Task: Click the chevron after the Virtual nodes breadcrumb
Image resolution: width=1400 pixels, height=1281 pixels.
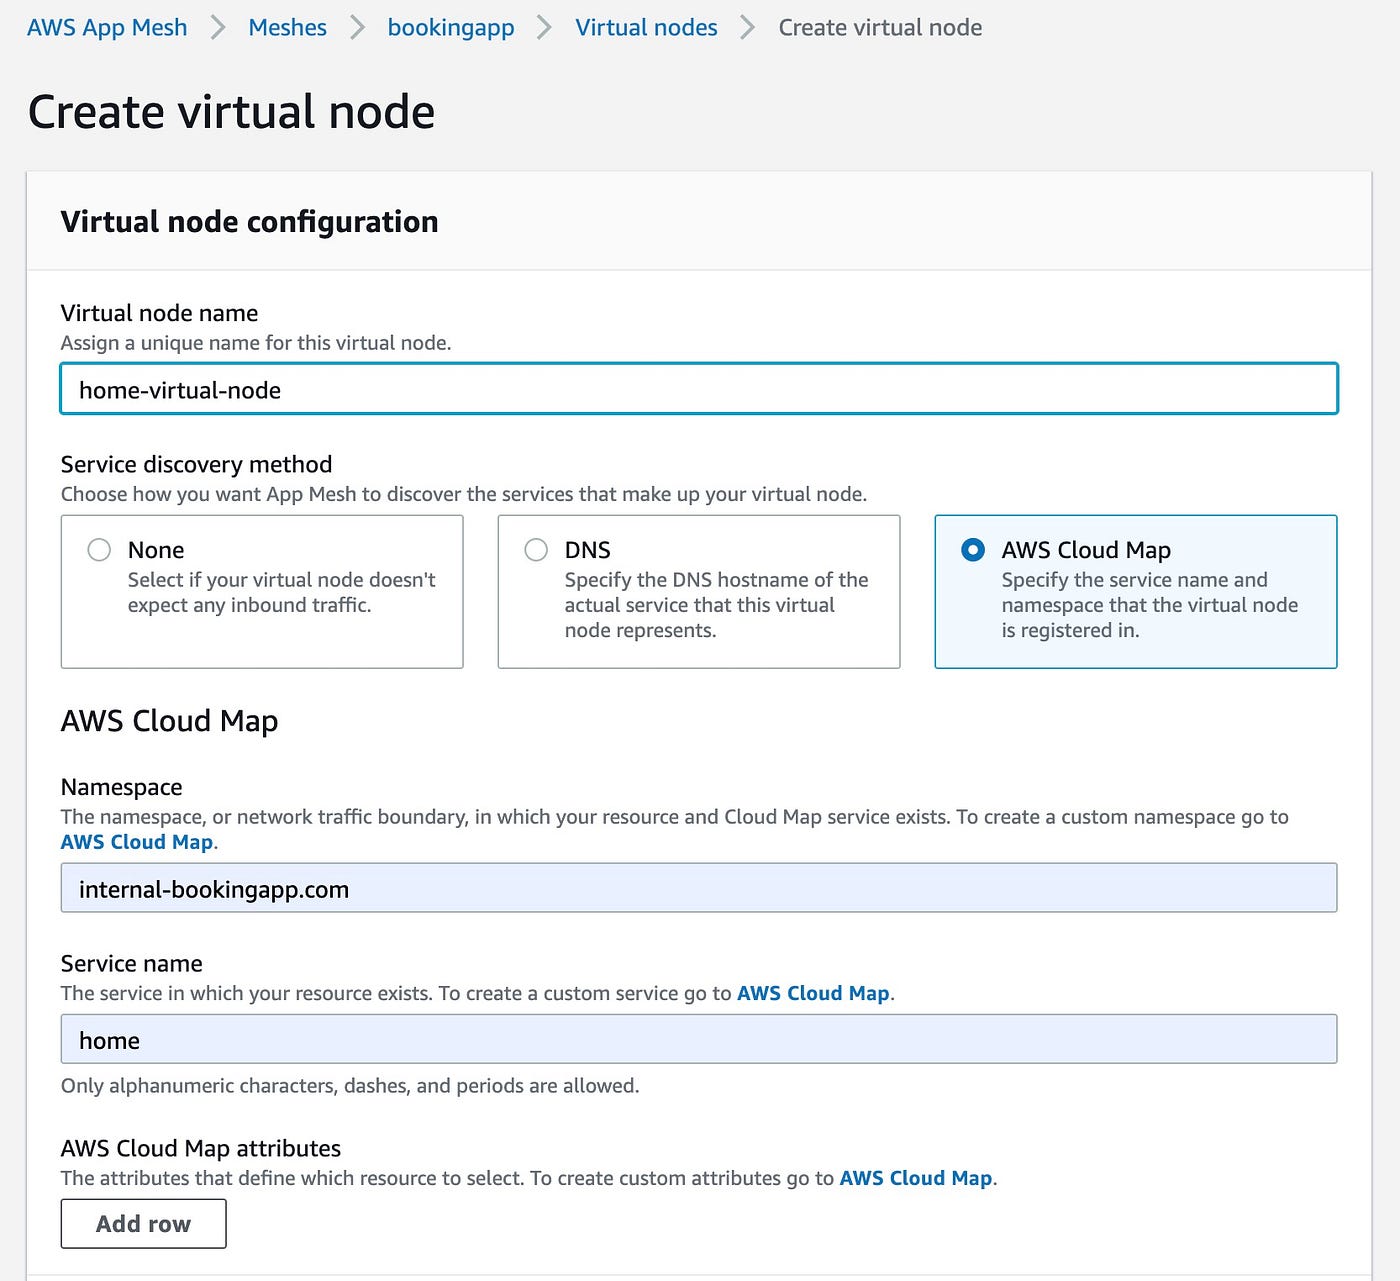Action: pyautogui.click(x=748, y=28)
